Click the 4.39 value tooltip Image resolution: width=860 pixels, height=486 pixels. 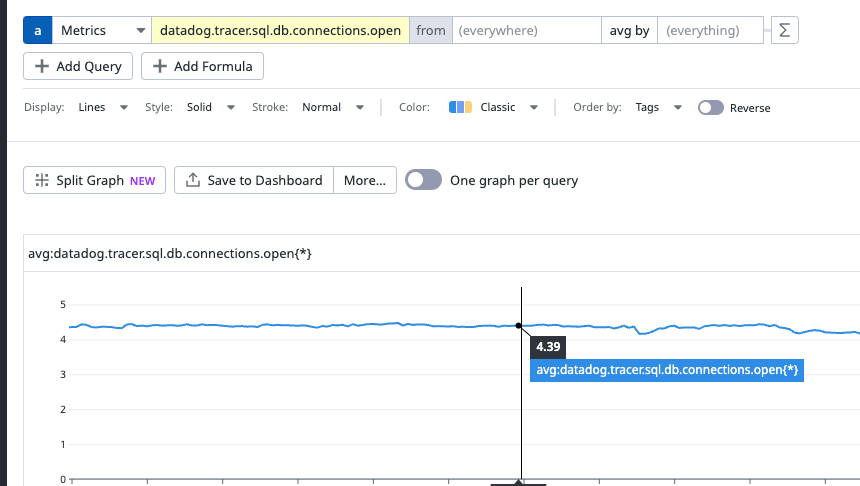(x=548, y=347)
